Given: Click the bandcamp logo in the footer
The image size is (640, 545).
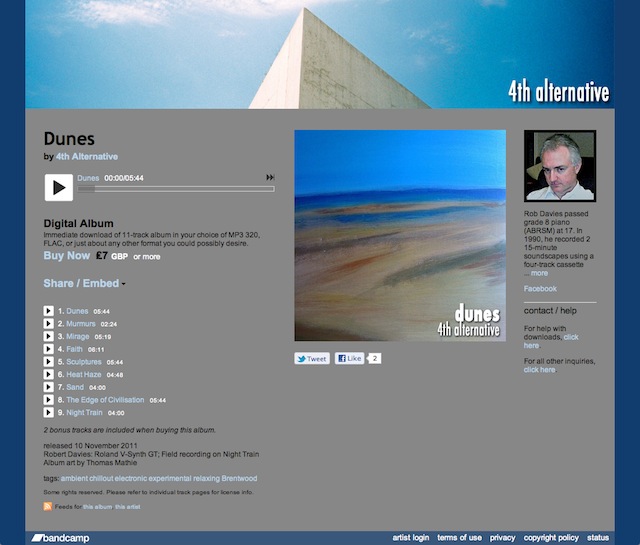Looking at the screenshot, I should point(60,538).
